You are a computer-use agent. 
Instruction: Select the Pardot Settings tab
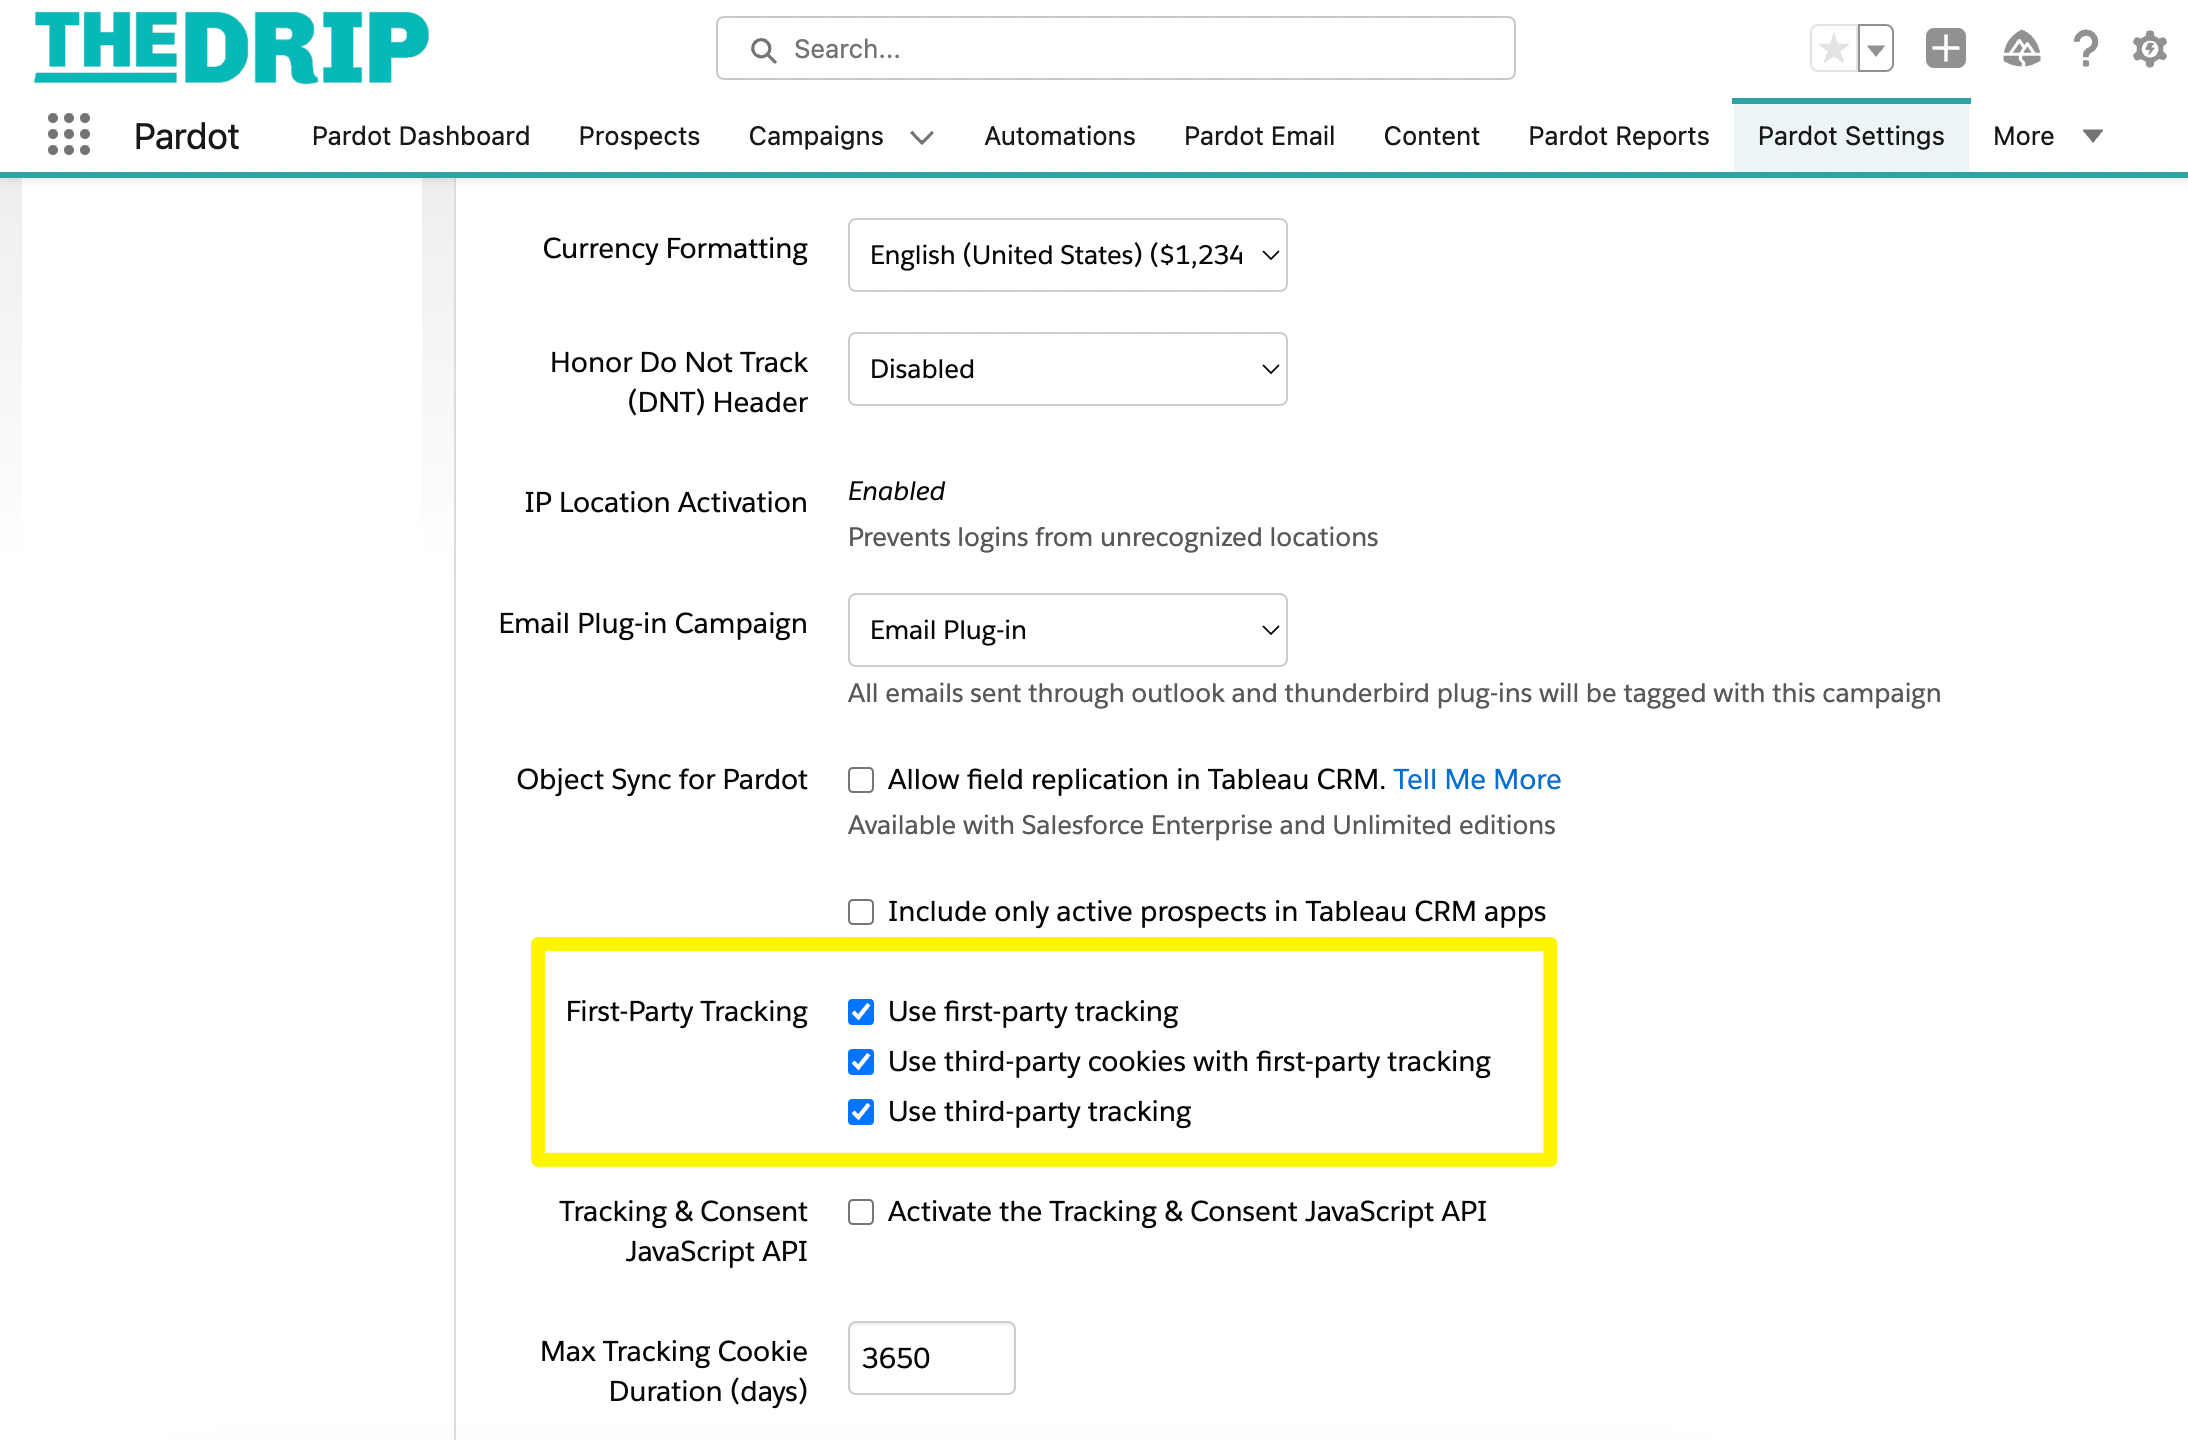[1851, 136]
